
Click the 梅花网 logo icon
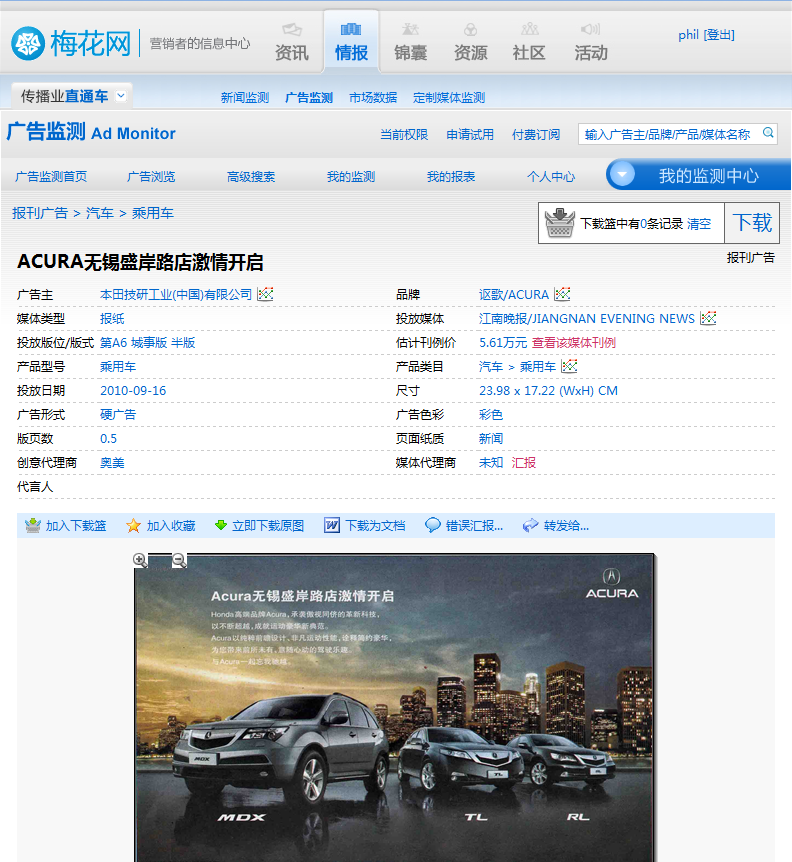point(27,43)
